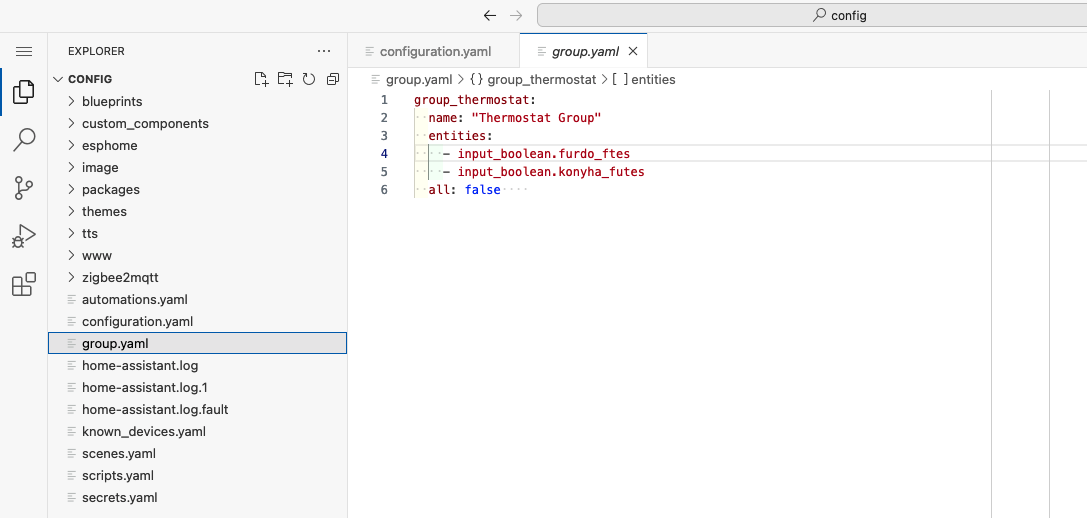Screen dimensions: 1087x518
Task: Click the New File icon in Explorer
Action: coord(261,79)
